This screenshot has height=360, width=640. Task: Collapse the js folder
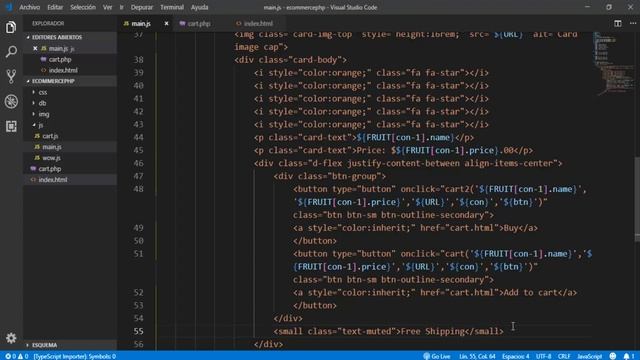[x=41, y=125]
